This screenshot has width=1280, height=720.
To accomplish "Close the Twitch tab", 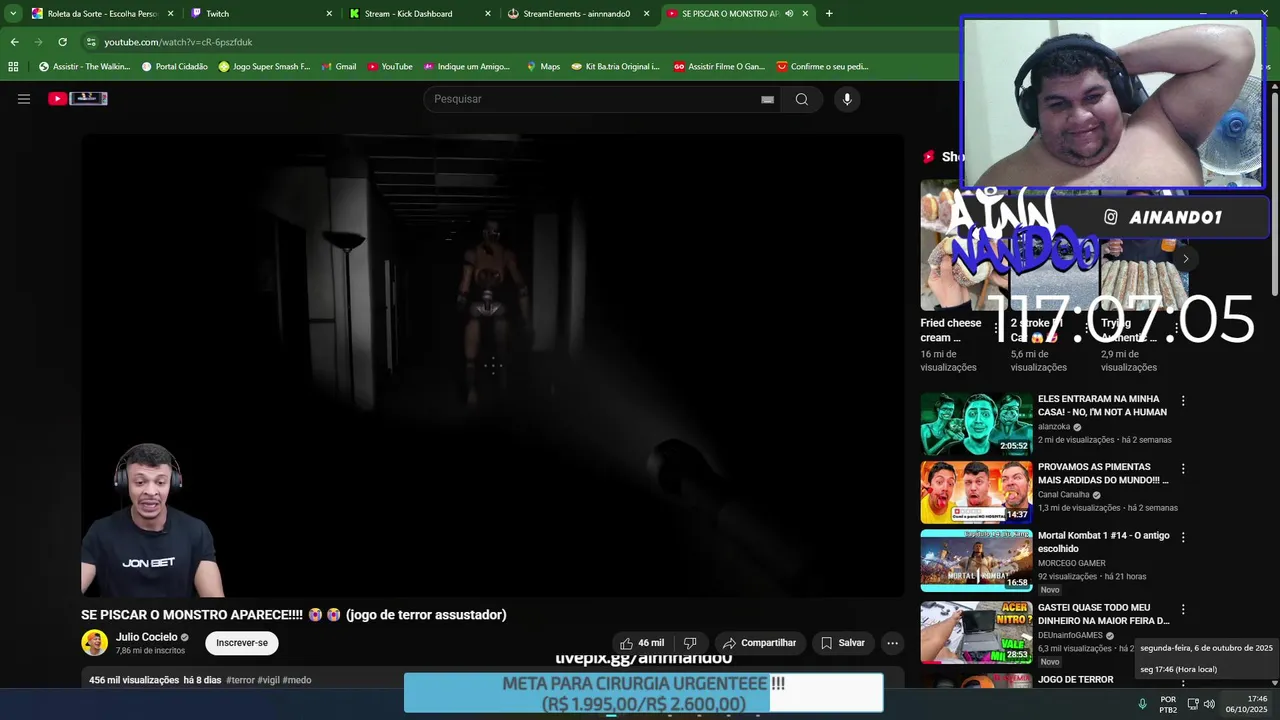I will 329,14.
